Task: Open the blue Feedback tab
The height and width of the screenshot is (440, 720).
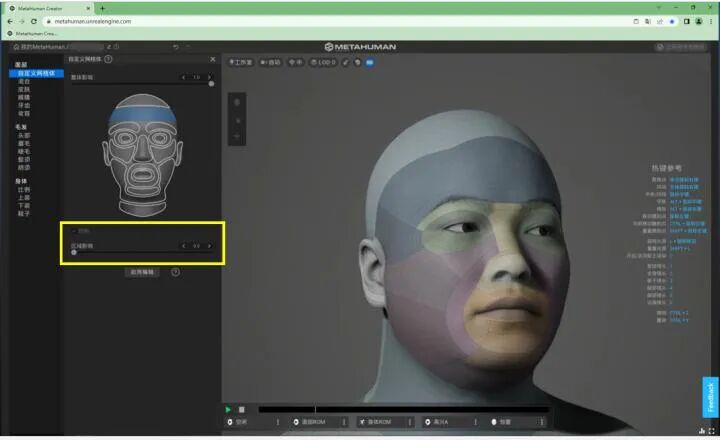Action: 710,397
